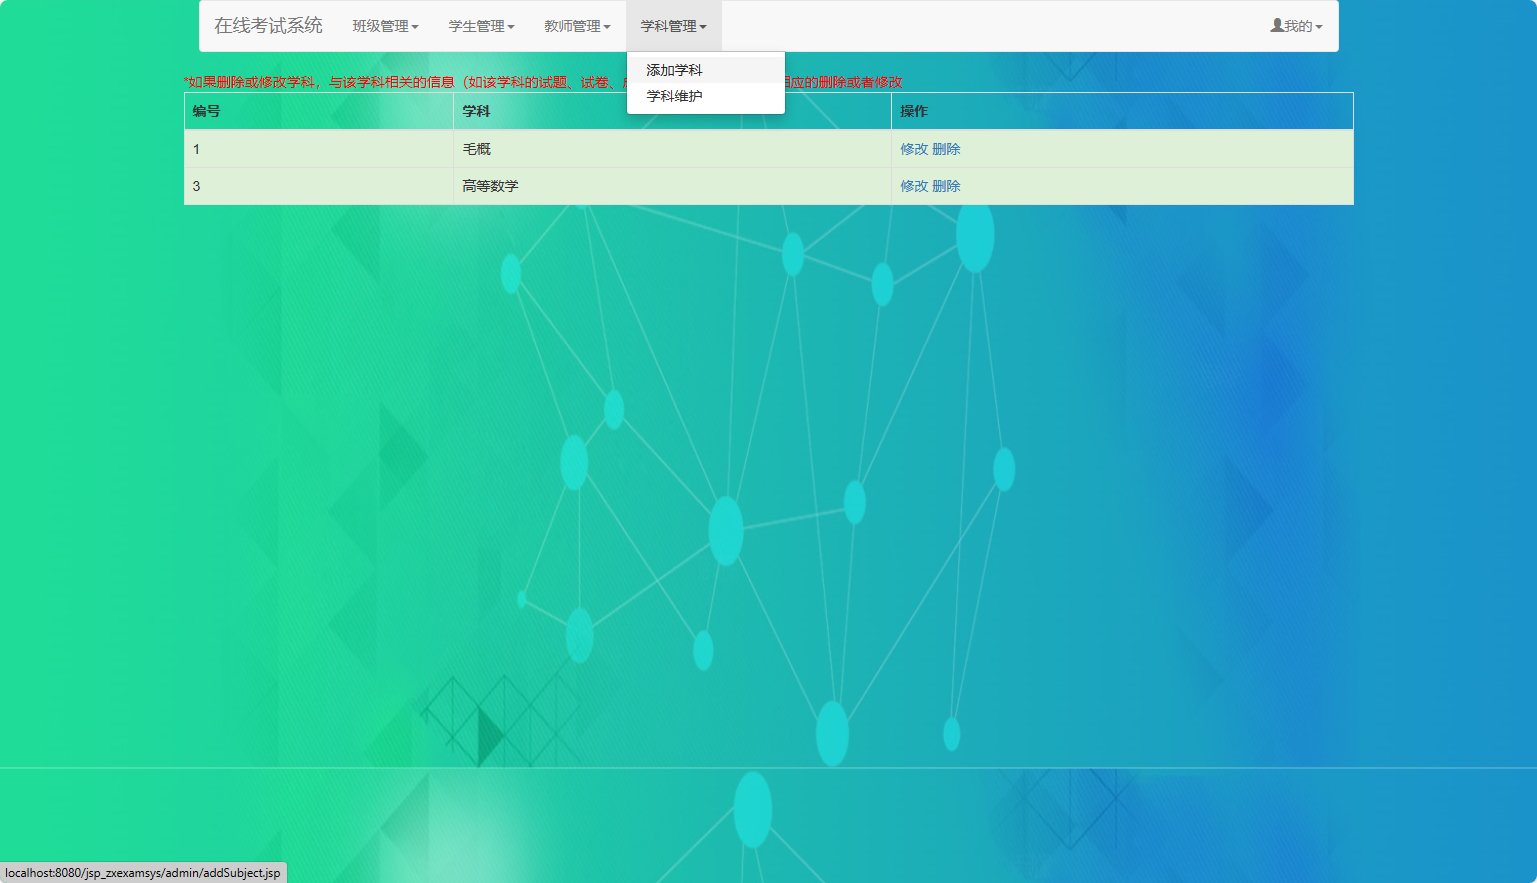Click 修改 for the 高等数学 subject
The image size is (1537, 883).
[912, 186]
